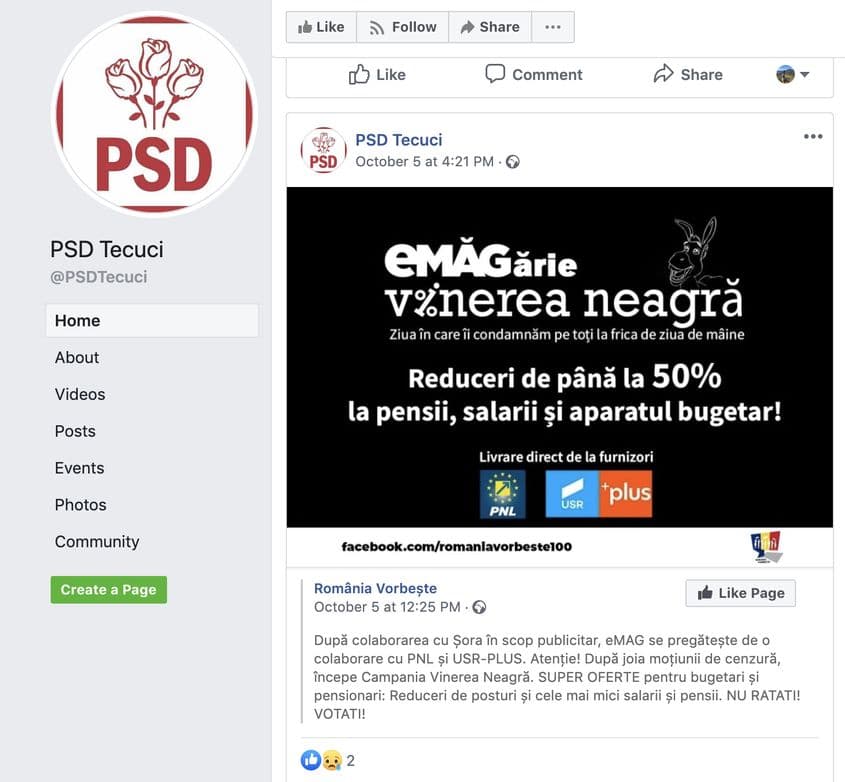The width and height of the screenshot is (845, 782).
Task: Toggle Follow for the page
Action: 403,27
